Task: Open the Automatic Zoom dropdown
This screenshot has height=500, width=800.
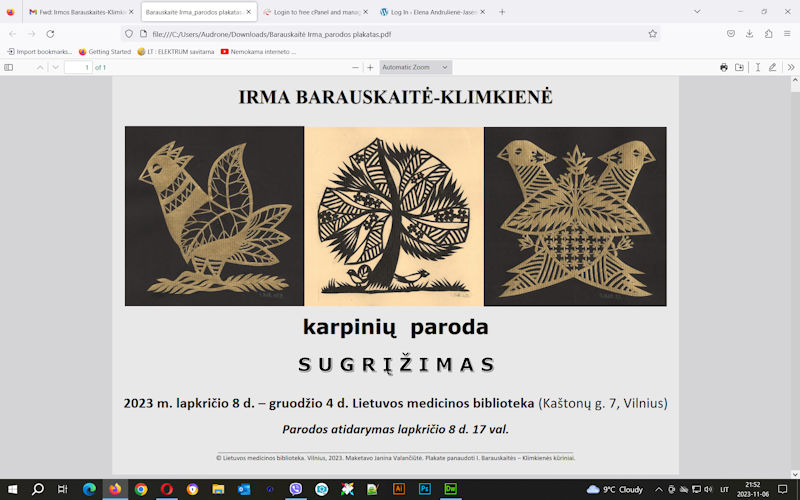Action: [x=415, y=67]
